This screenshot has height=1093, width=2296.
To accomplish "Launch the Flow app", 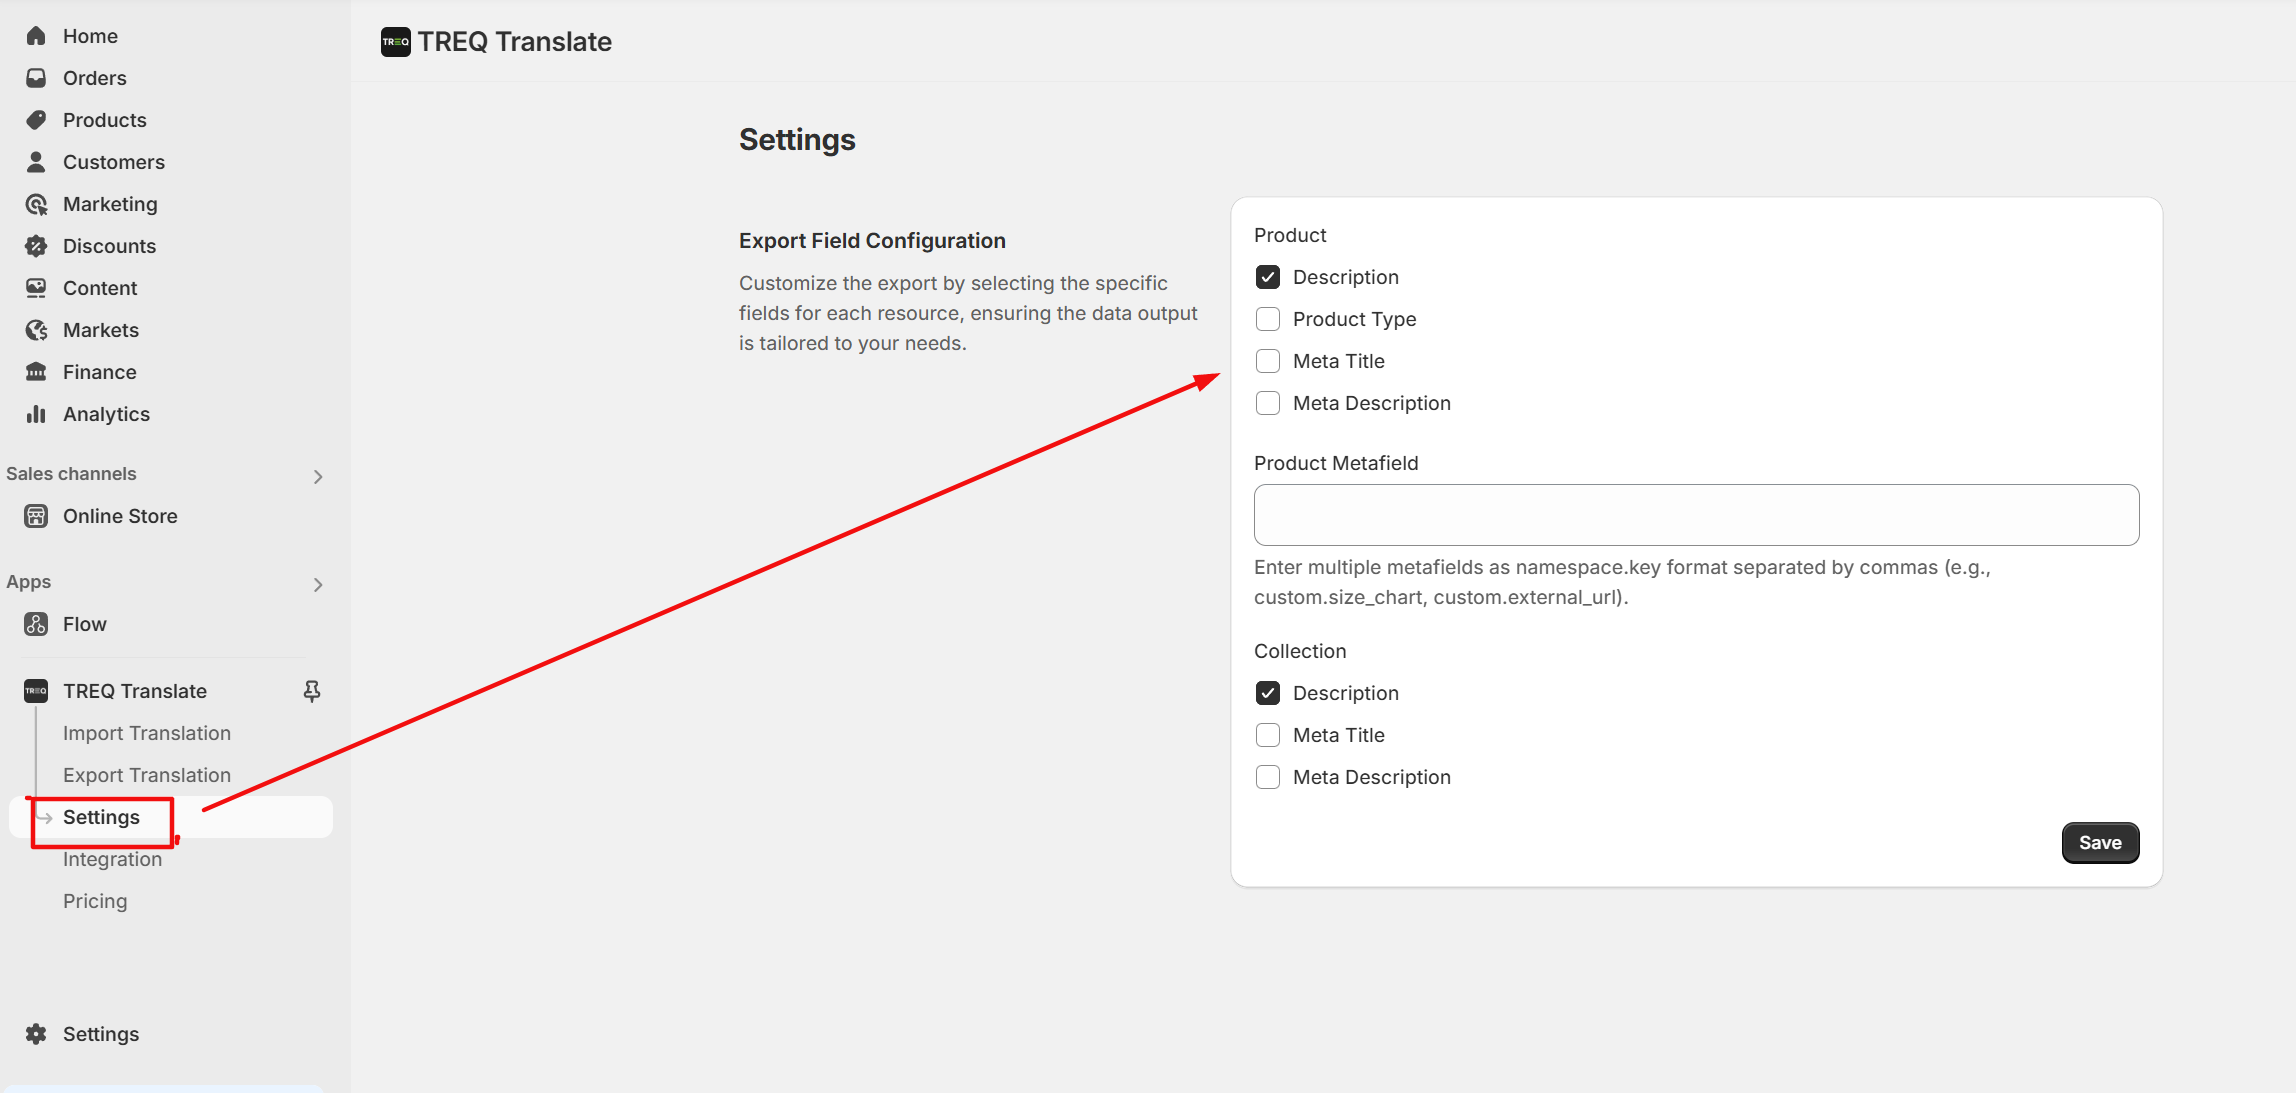I will point(85,624).
